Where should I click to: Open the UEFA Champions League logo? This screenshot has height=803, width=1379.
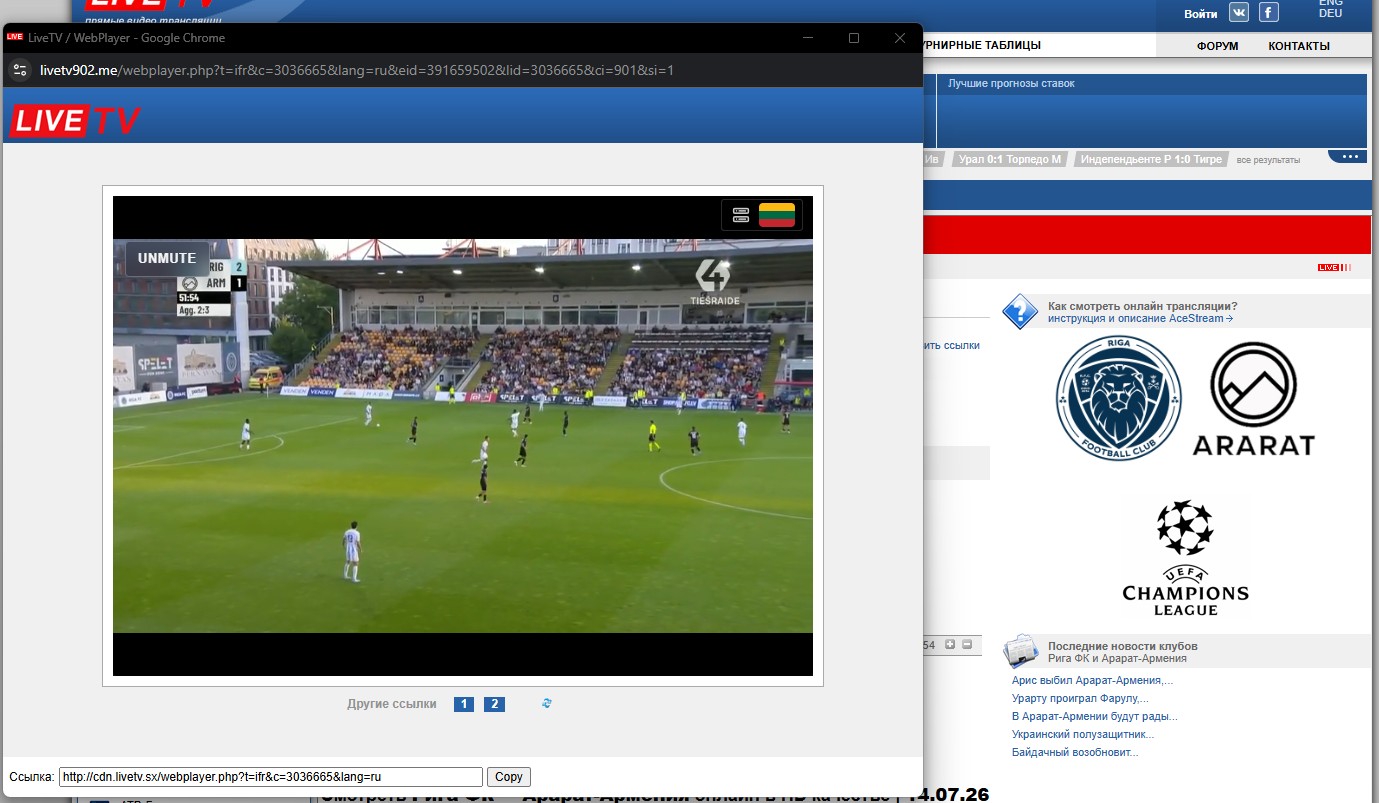click(x=1186, y=558)
